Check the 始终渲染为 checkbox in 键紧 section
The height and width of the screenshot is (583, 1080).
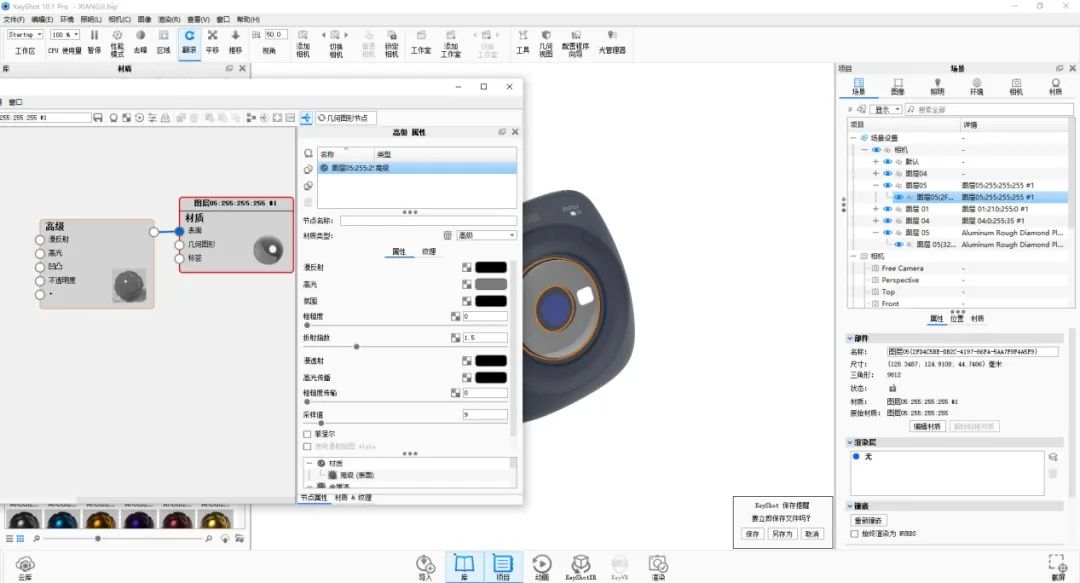pyautogui.click(x=855, y=533)
